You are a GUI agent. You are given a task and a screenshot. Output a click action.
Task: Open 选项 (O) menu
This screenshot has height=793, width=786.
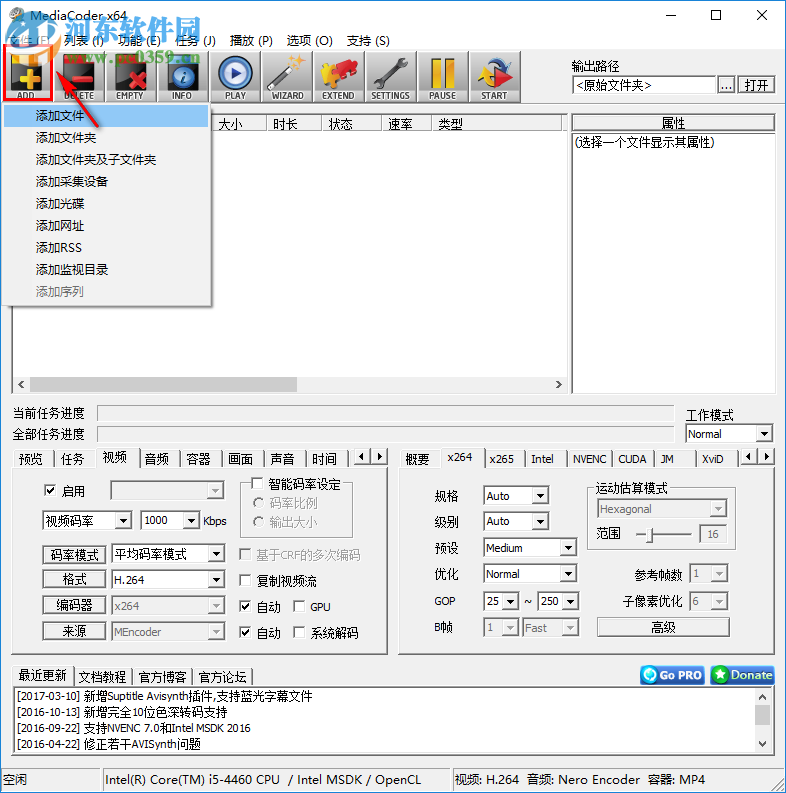(x=309, y=40)
